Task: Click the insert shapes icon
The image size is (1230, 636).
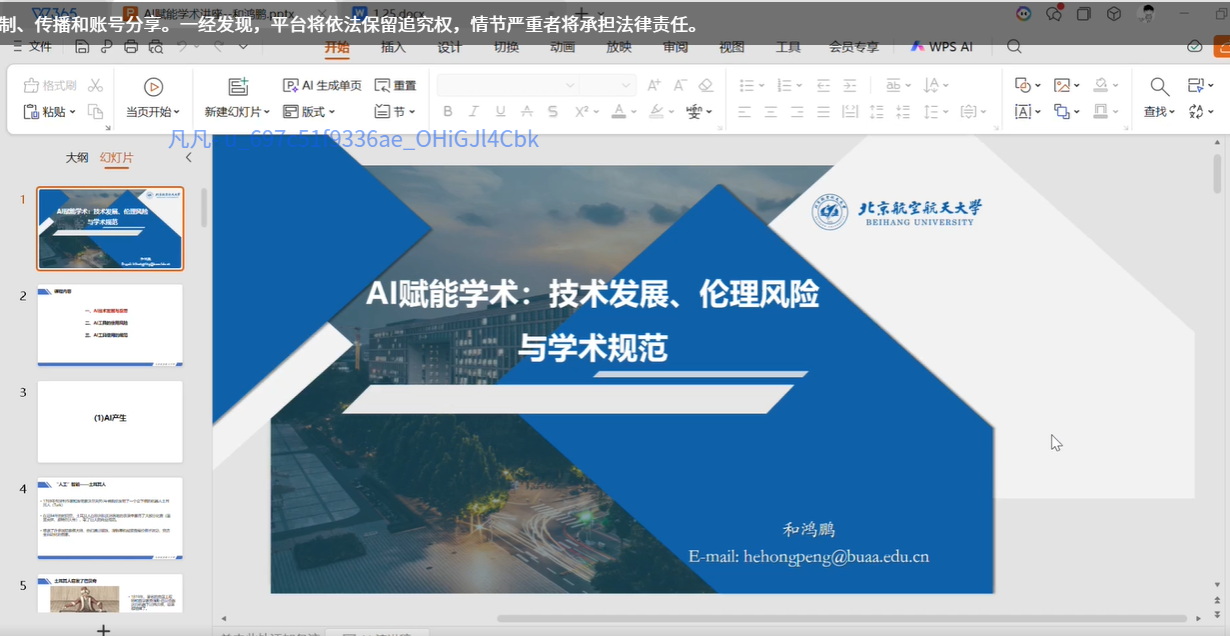Action: (1022, 86)
